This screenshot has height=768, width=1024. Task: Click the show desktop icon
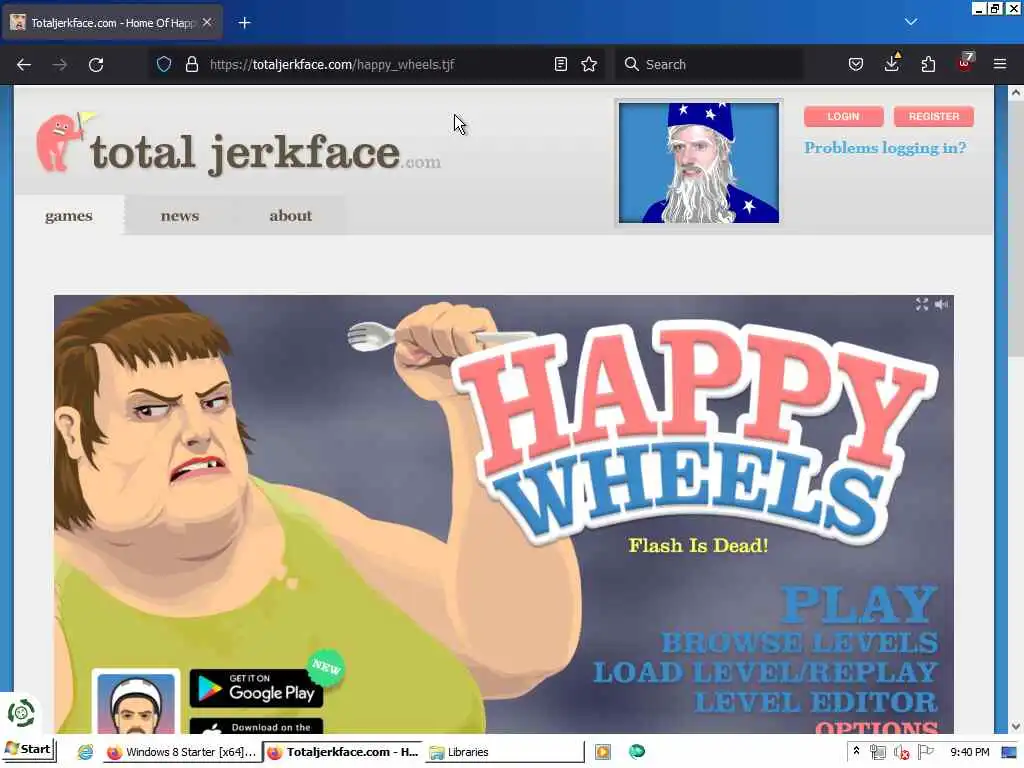pyautogui.click(x=1009, y=752)
